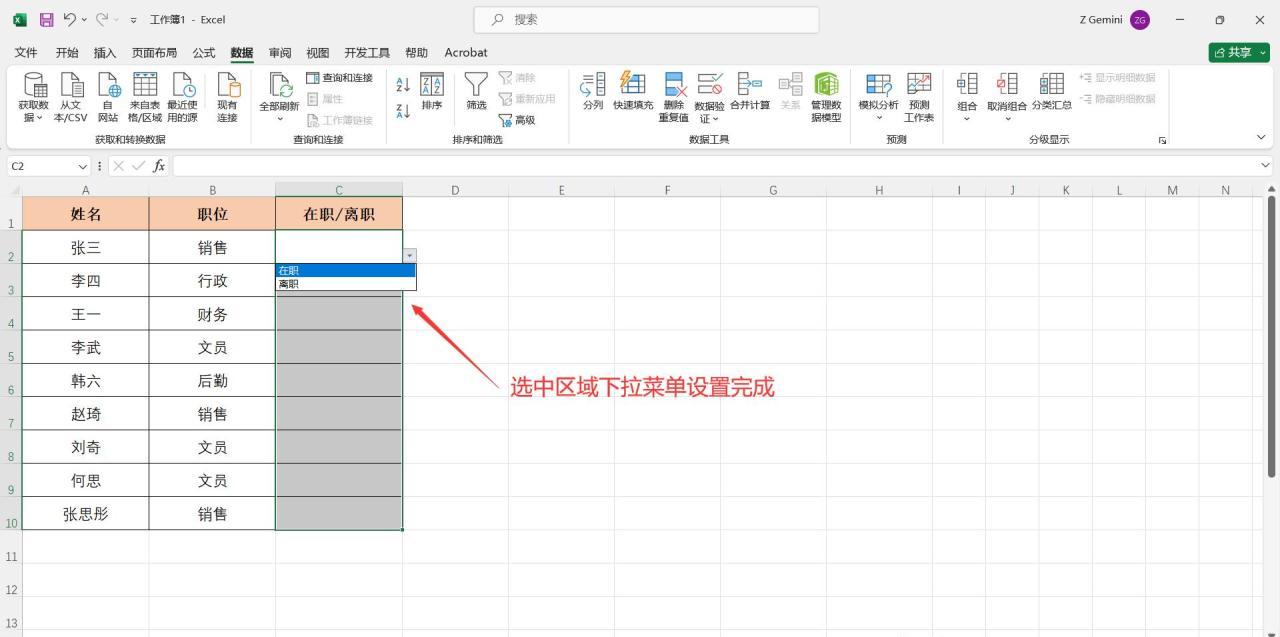Viewport: 1280px width, 637px height.
Task: Click header cell 在职/离职
Action: 339,214
